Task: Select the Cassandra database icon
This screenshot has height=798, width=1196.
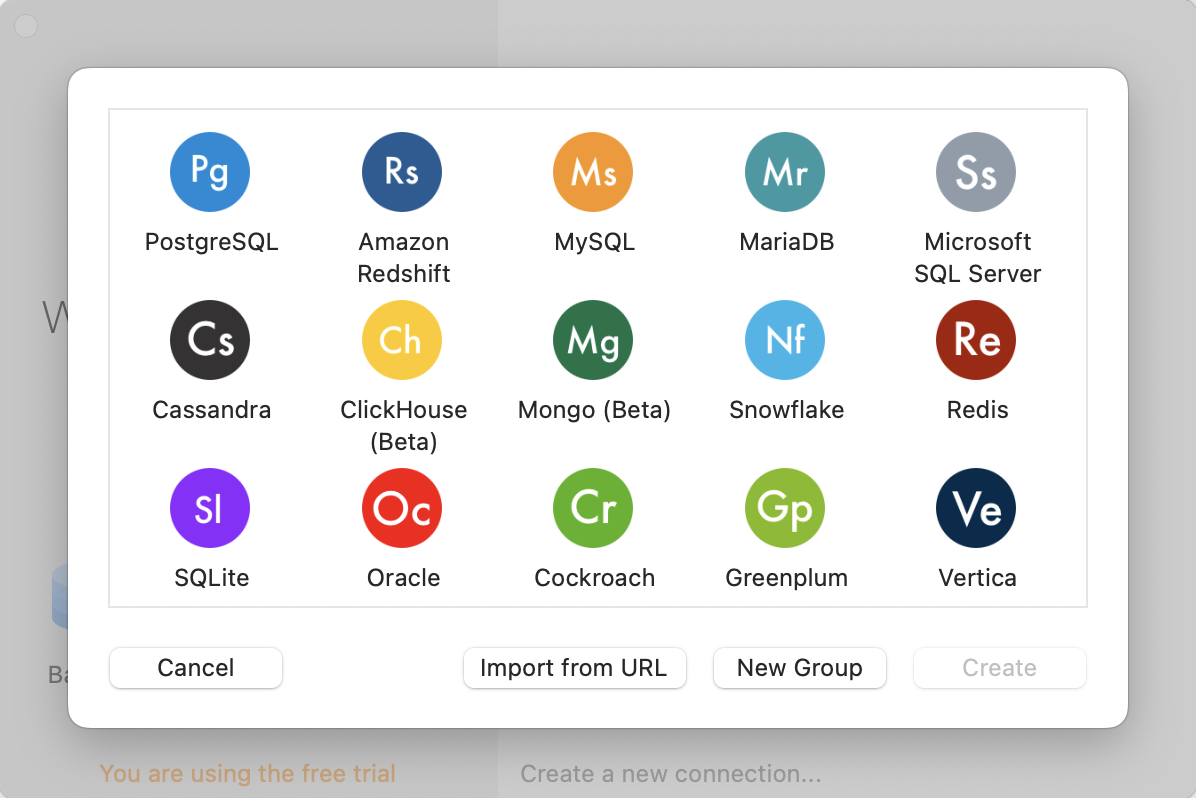Action: pyautogui.click(x=210, y=340)
